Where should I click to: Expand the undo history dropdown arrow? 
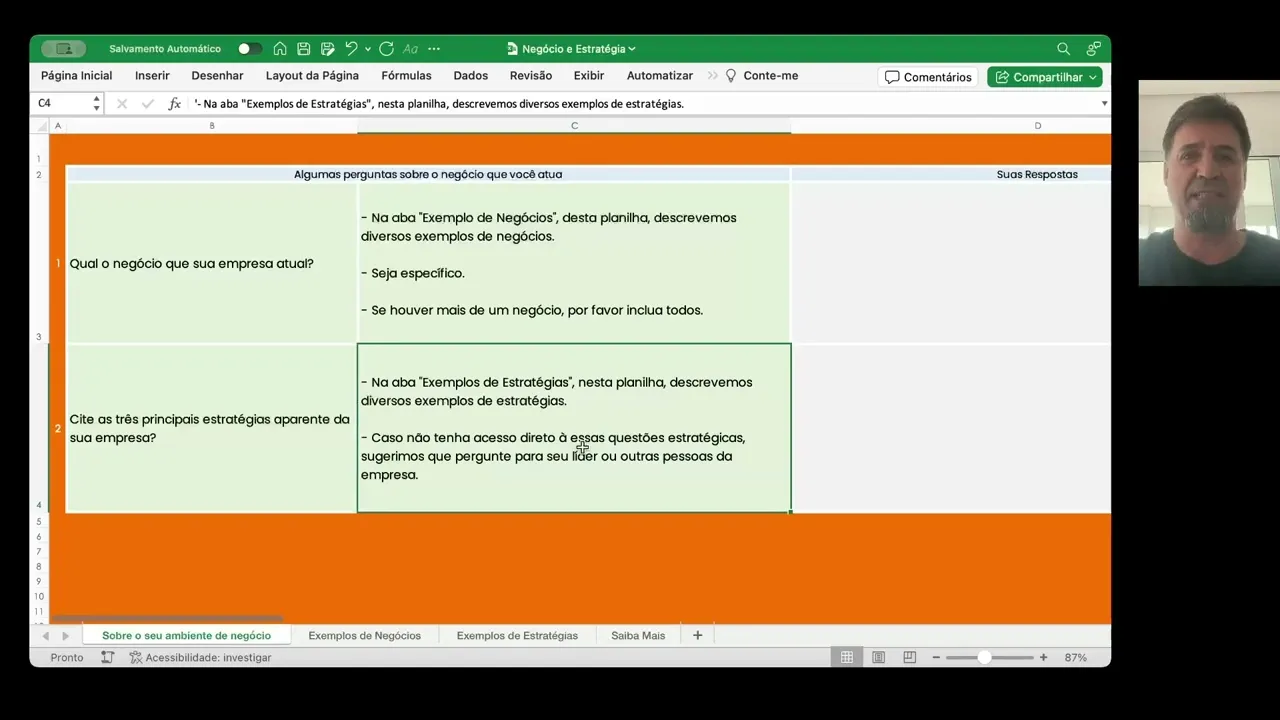[x=368, y=49]
